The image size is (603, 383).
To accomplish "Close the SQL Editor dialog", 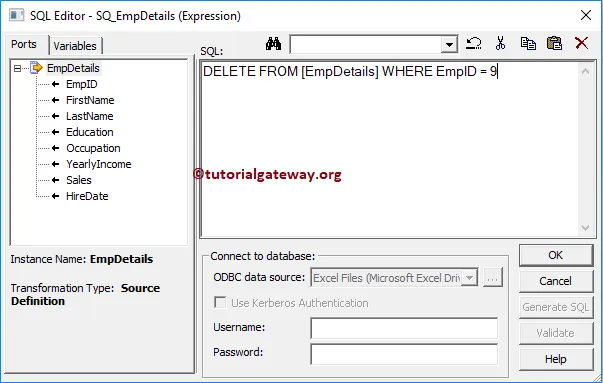I will 586,15.
